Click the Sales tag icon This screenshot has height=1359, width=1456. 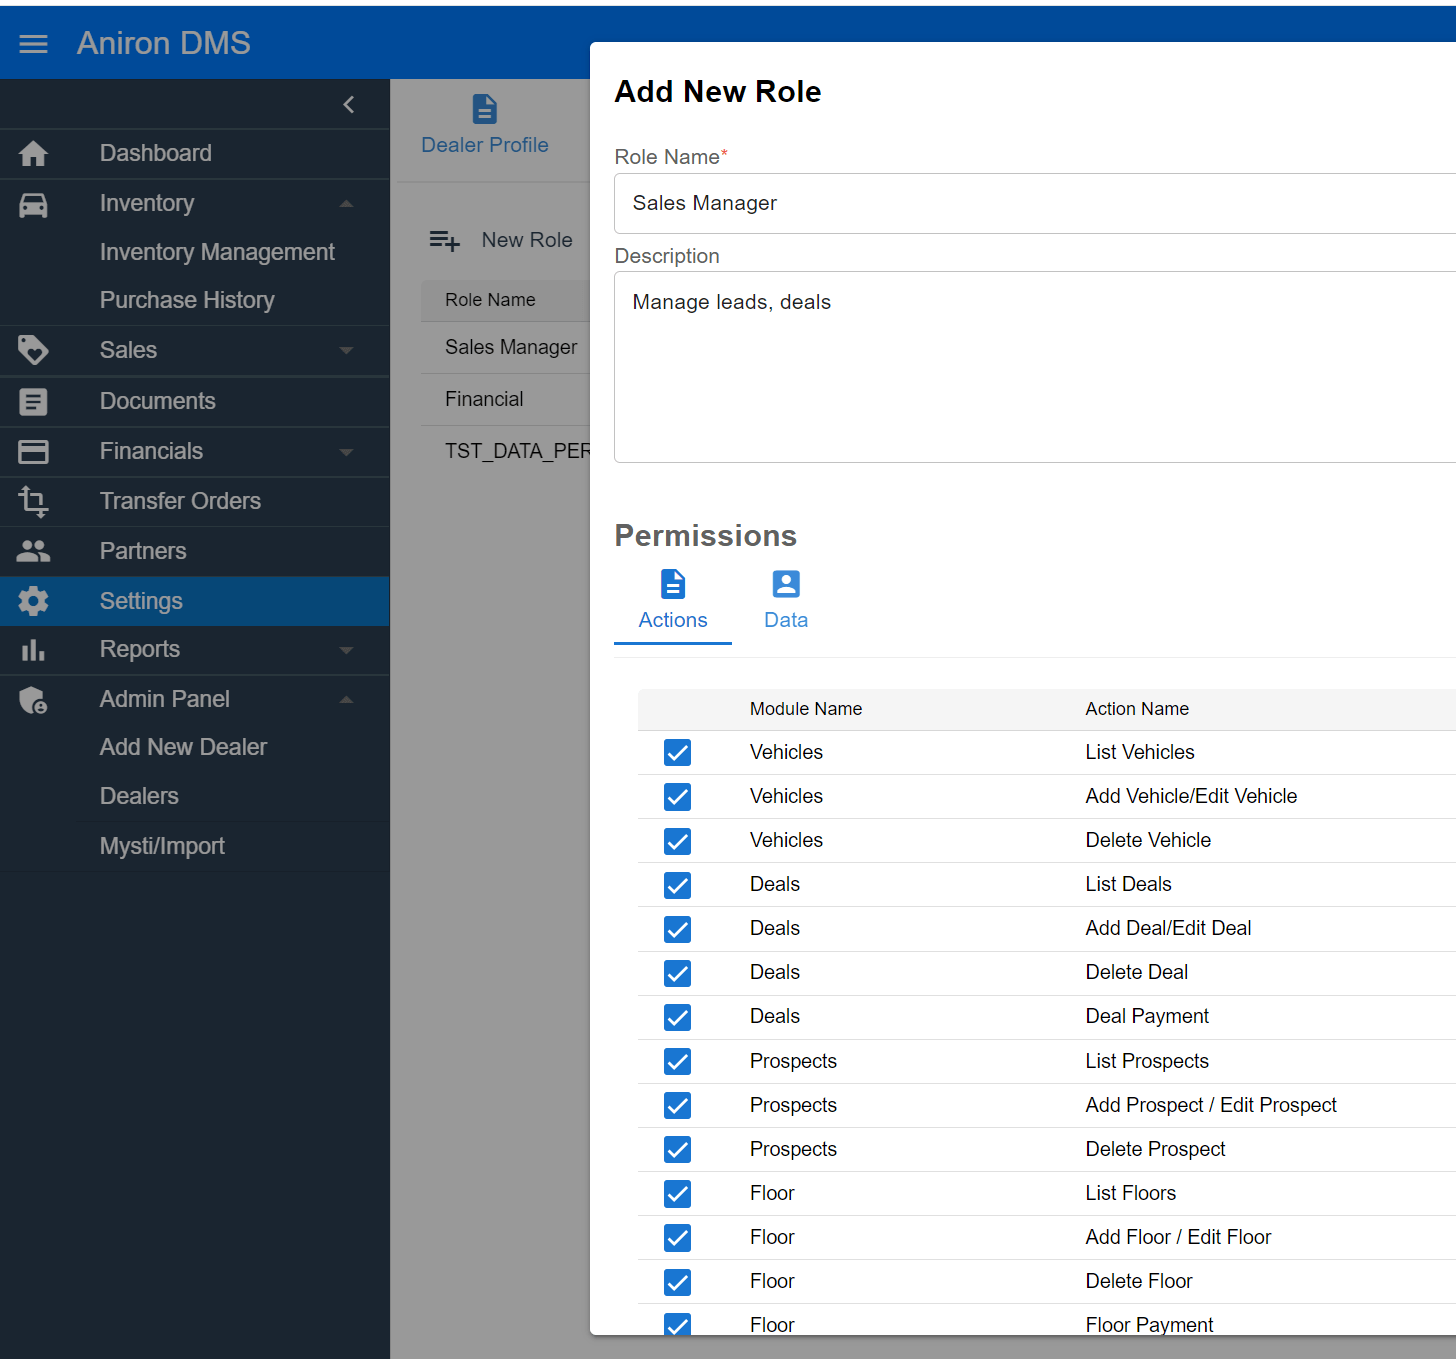[x=33, y=350]
